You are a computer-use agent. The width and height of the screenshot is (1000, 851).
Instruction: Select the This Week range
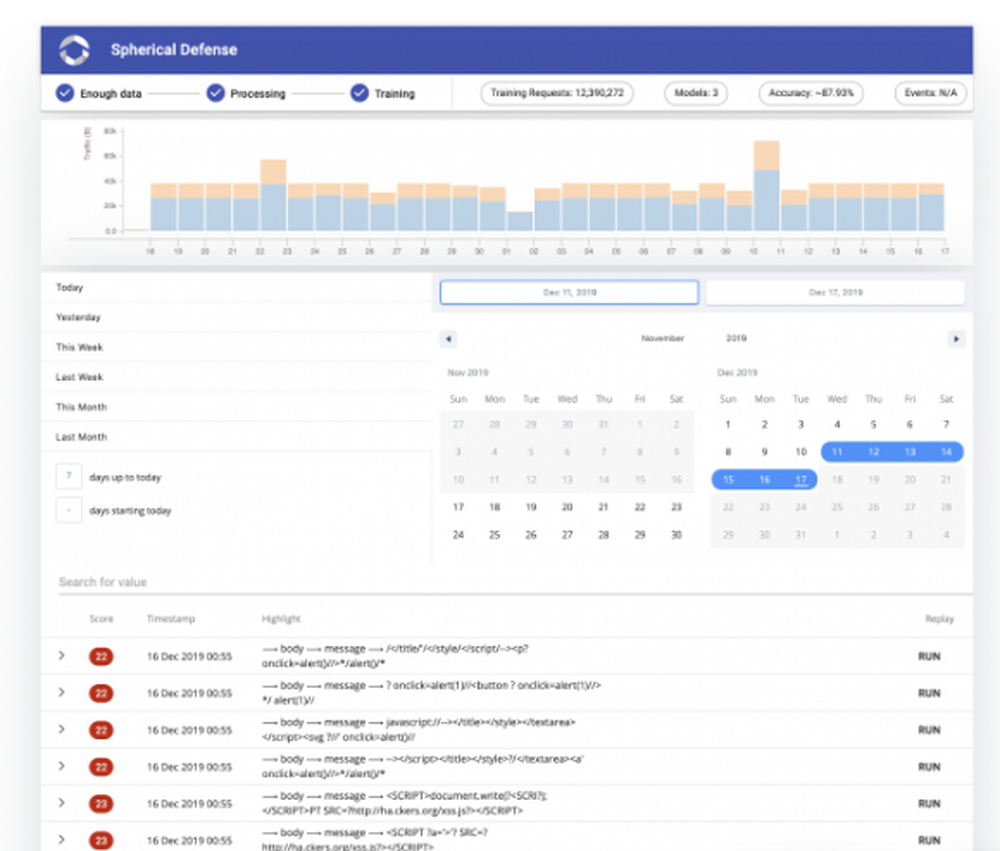[x=236, y=347]
